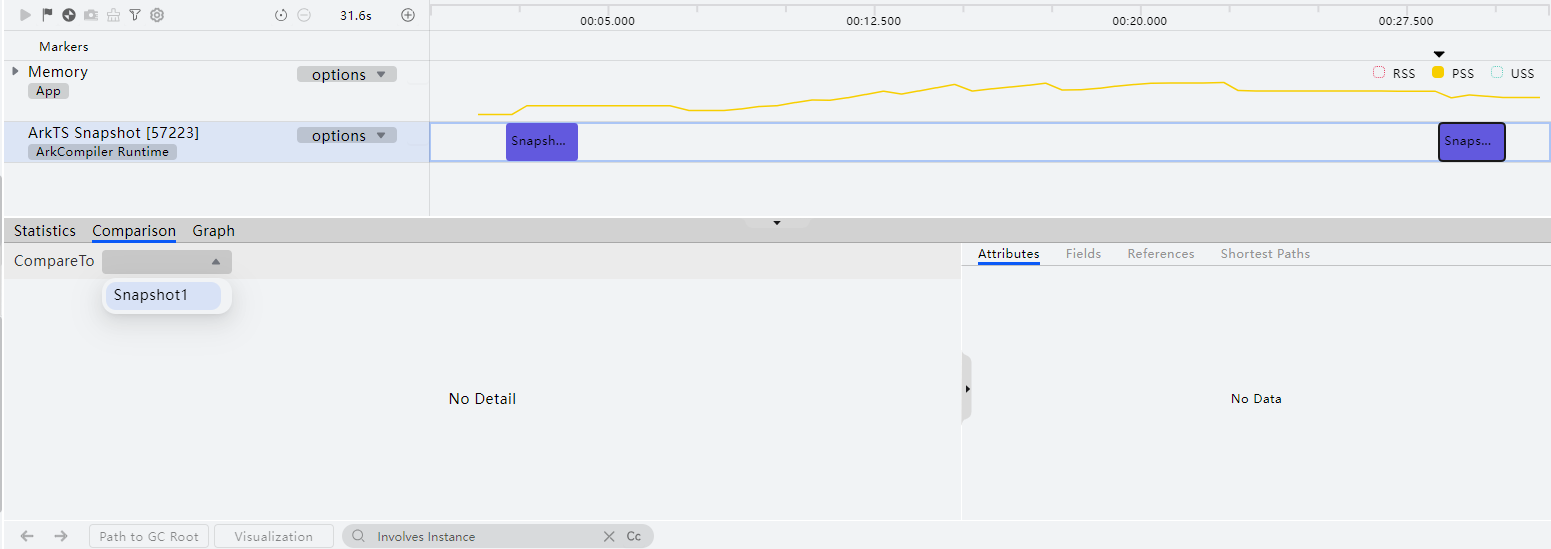Screen dimensions: 1551x549
Task: Open the filter funnel icon
Action: coord(135,15)
